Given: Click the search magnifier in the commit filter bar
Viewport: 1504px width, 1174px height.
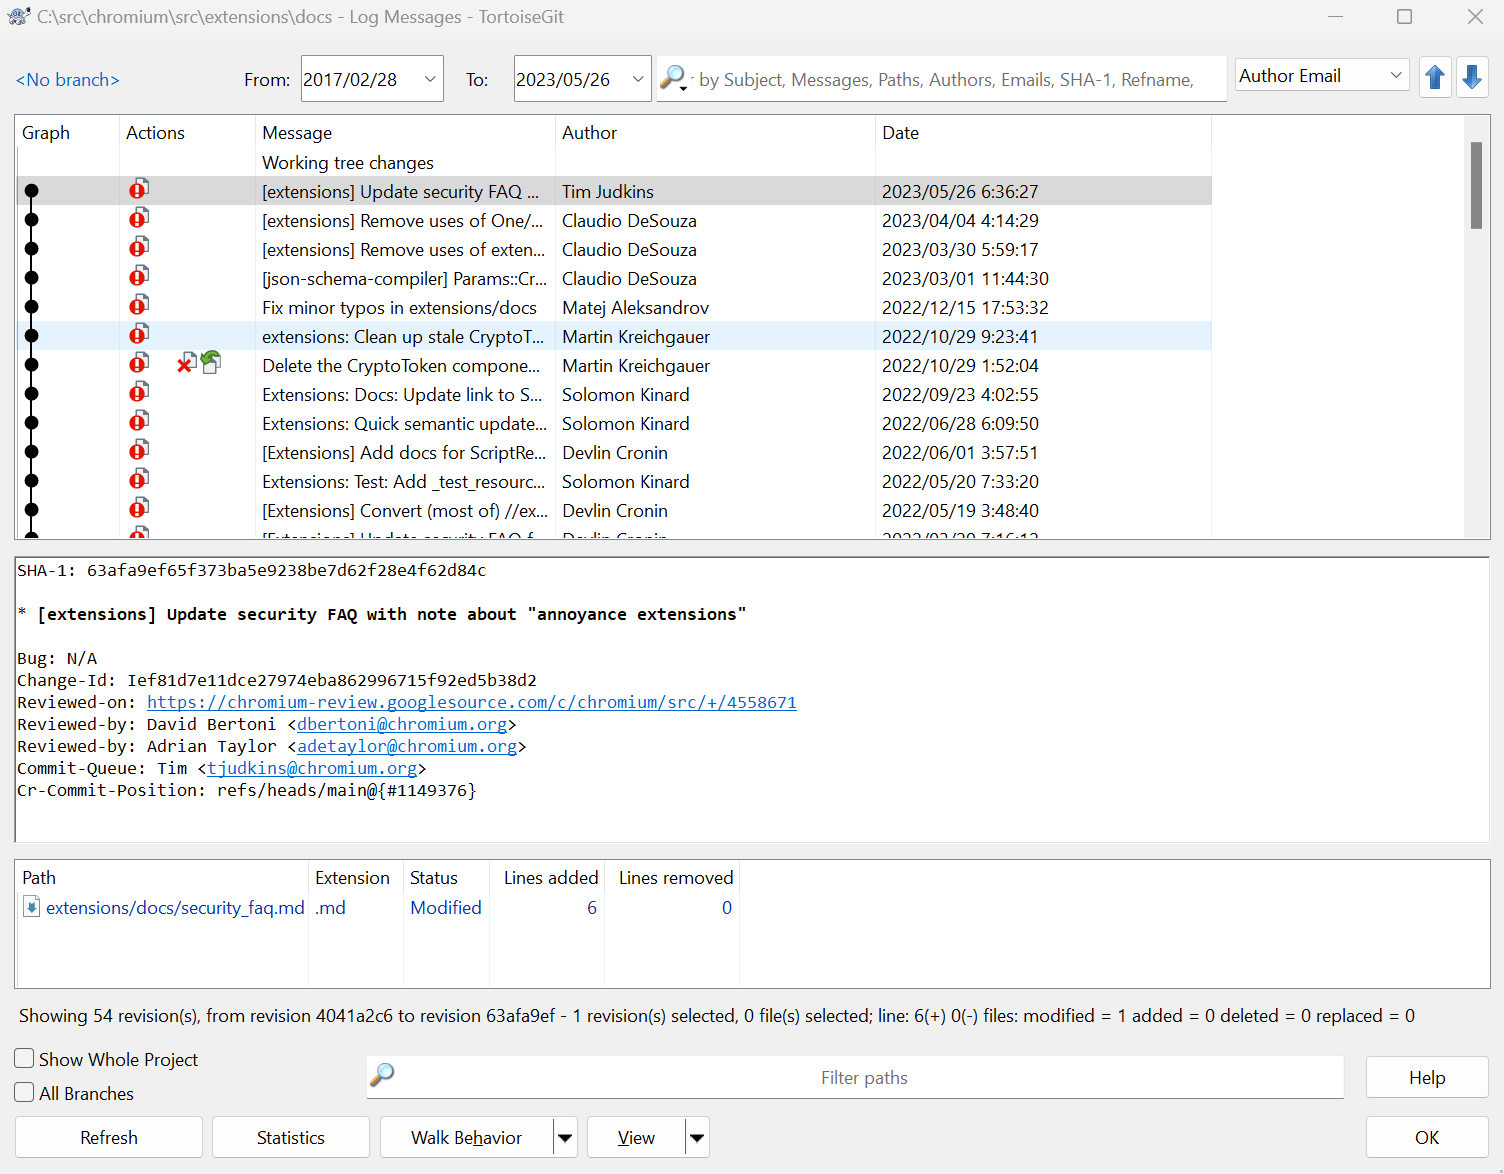Looking at the screenshot, I should [674, 77].
